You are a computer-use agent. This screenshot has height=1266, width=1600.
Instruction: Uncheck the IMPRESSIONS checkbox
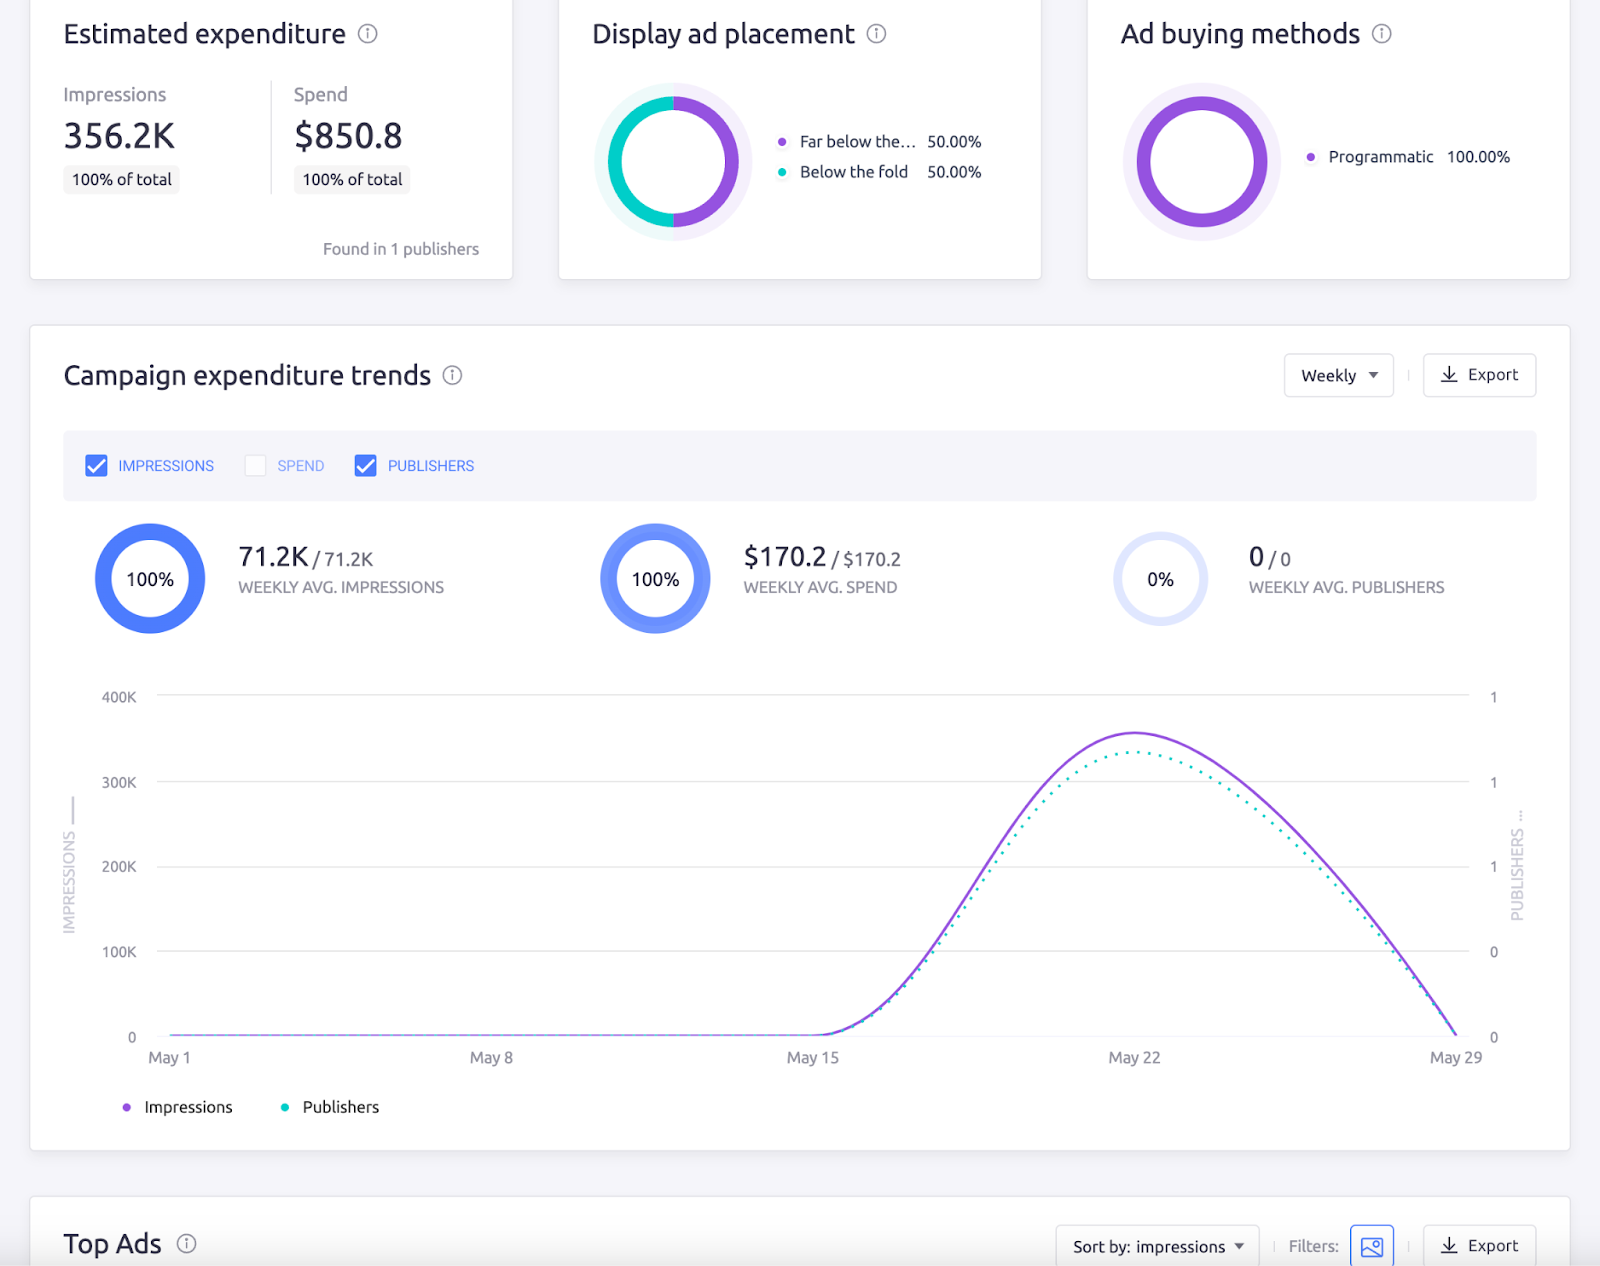tap(96, 466)
